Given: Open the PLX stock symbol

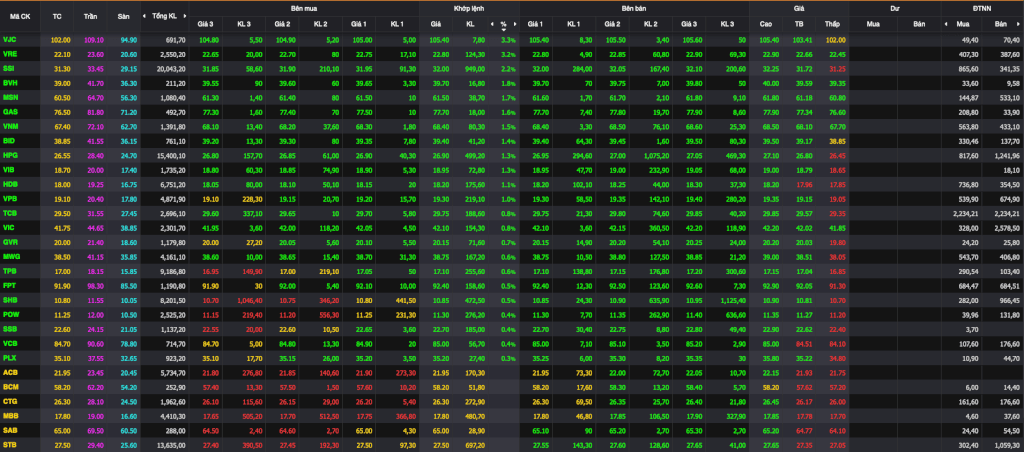Looking at the screenshot, I should pos(10,357).
